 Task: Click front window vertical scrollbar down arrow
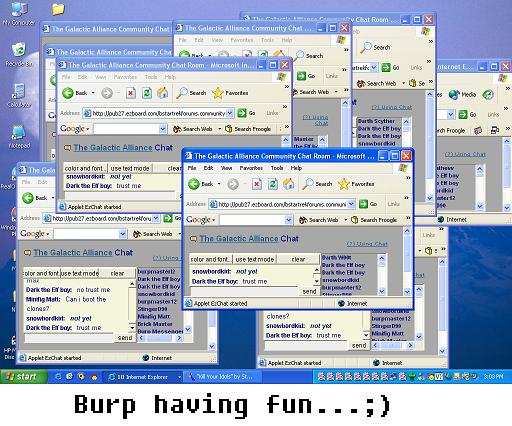tap(407, 292)
